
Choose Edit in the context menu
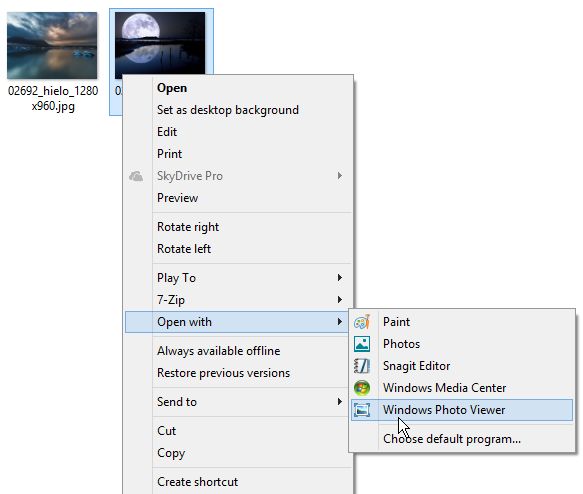click(x=238, y=132)
